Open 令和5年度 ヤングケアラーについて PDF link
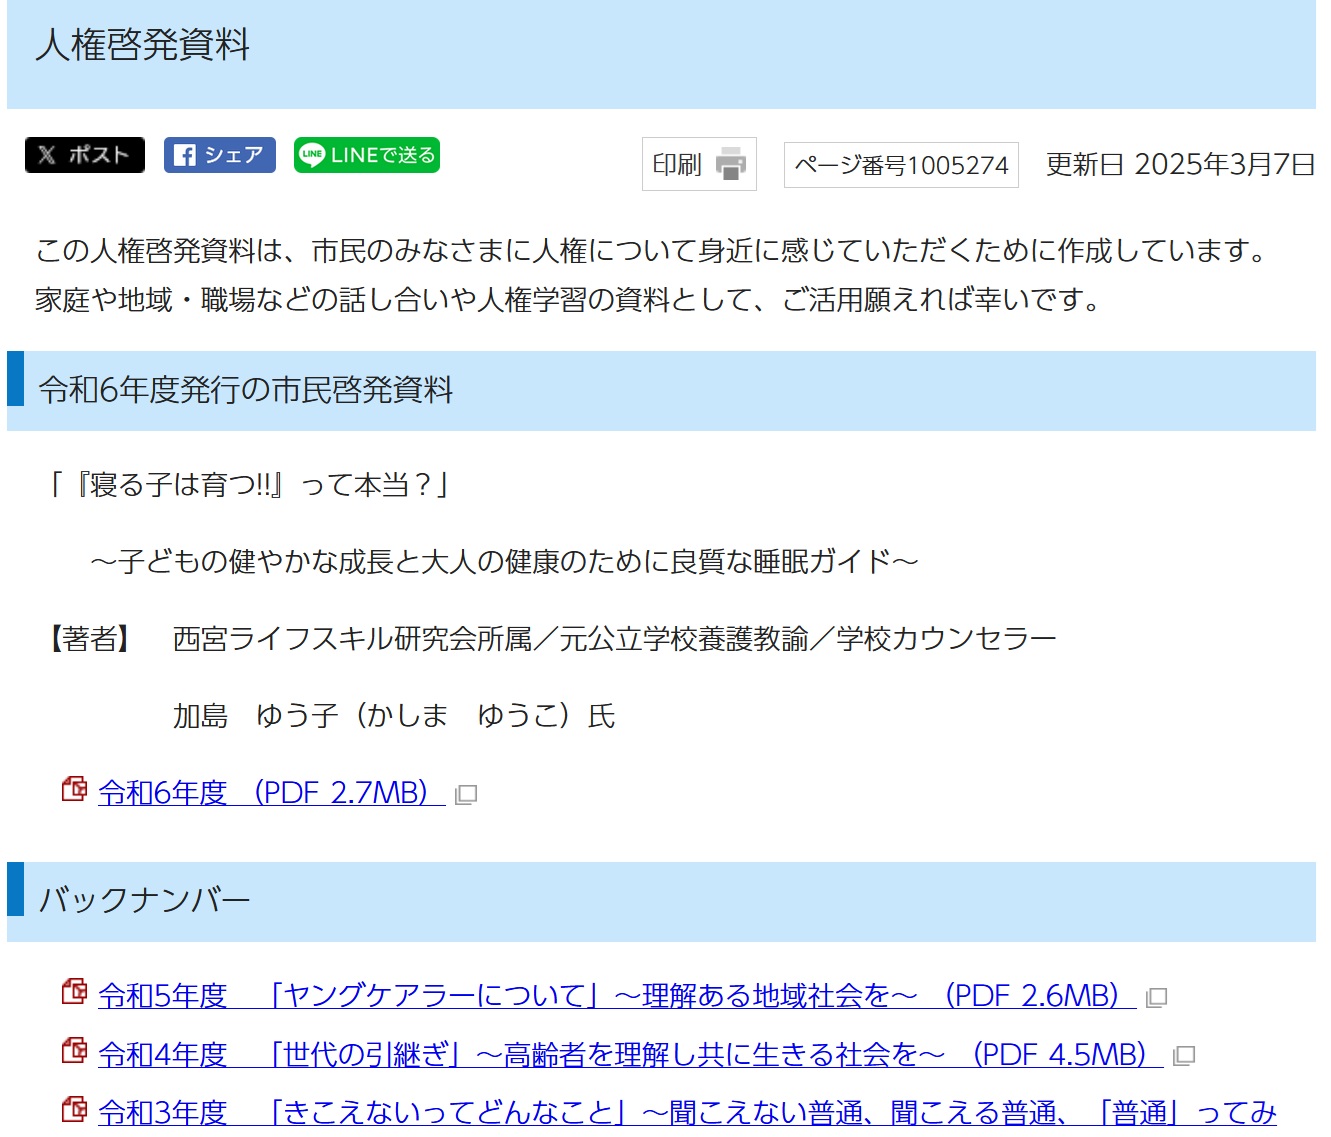1331x1137 pixels. click(x=616, y=996)
